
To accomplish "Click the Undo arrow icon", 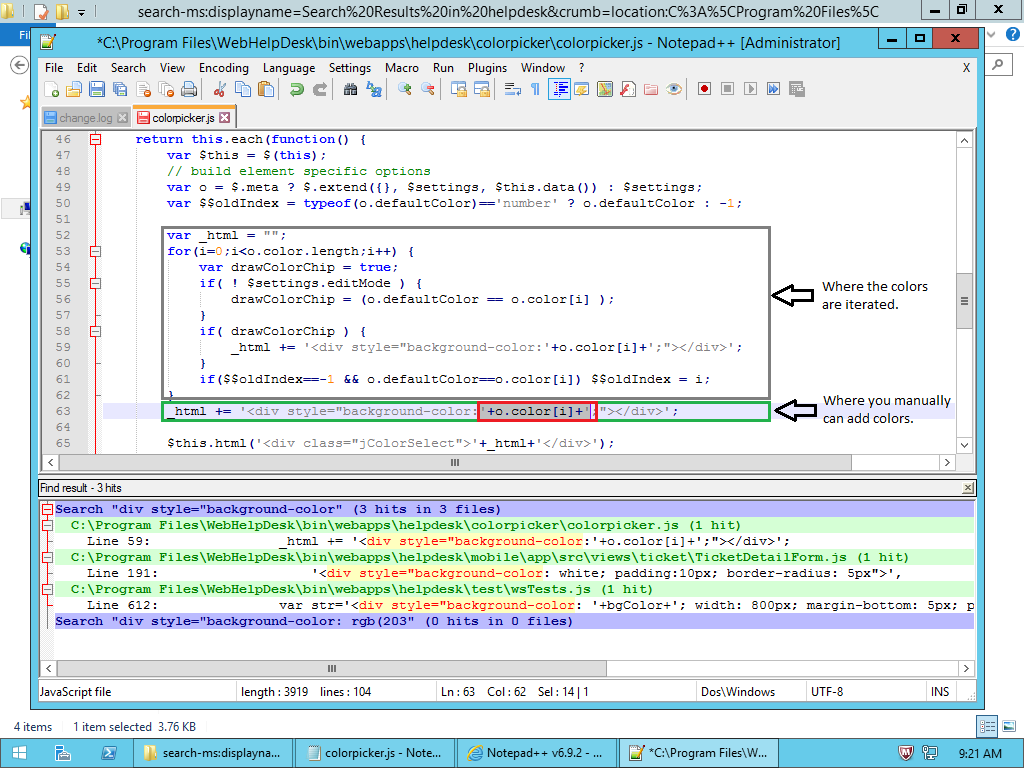I will (x=296, y=89).
